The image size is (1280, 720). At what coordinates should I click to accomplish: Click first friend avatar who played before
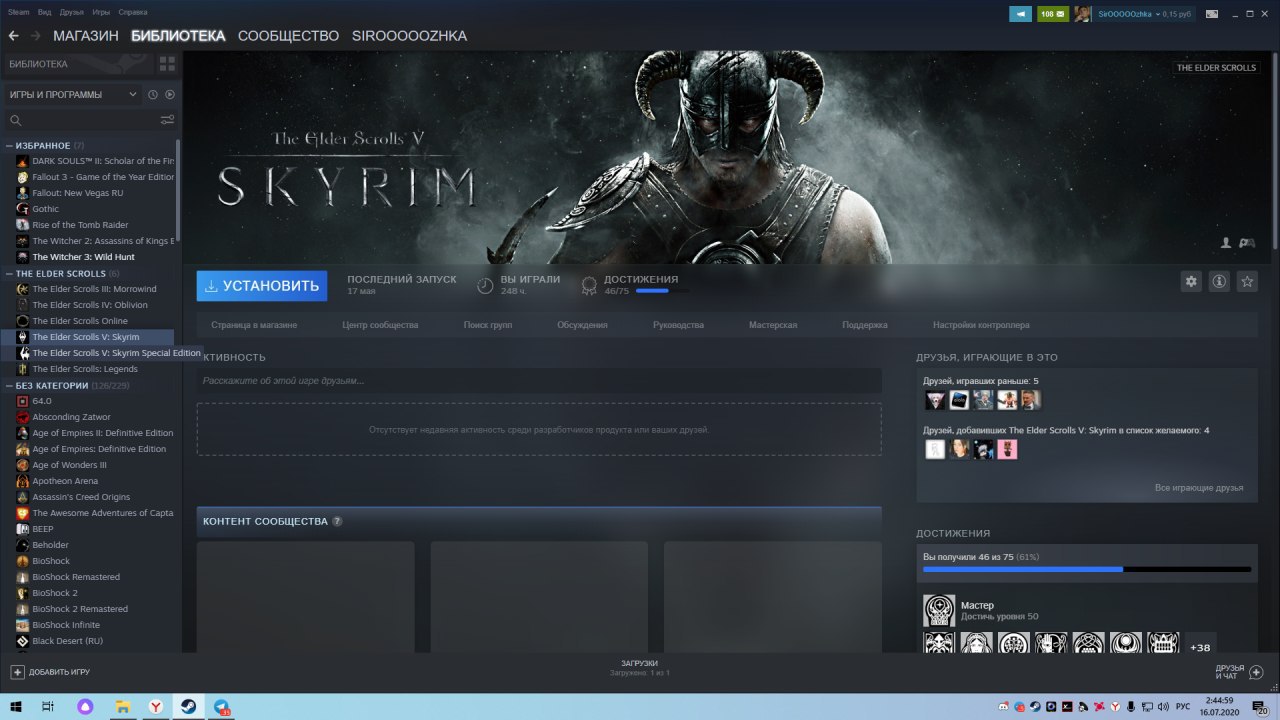coord(934,400)
